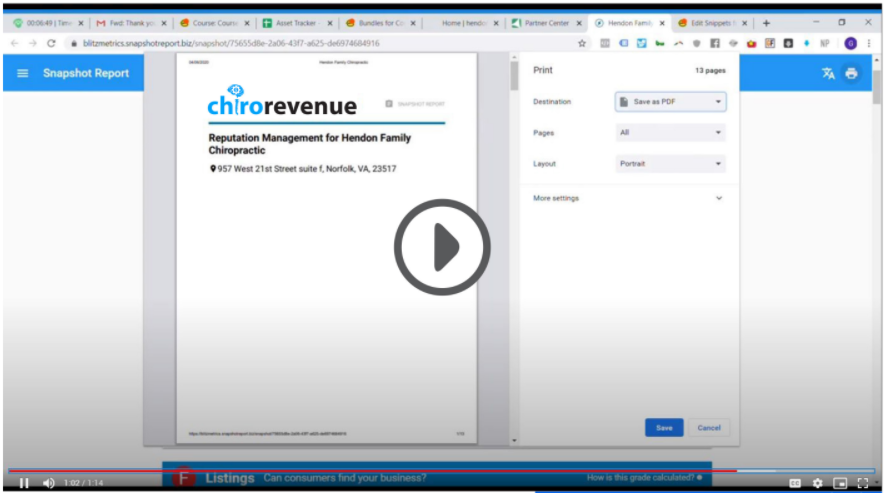The width and height of the screenshot is (886, 493).
Task: Open the Pages All dropdown
Action: [670, 132]
